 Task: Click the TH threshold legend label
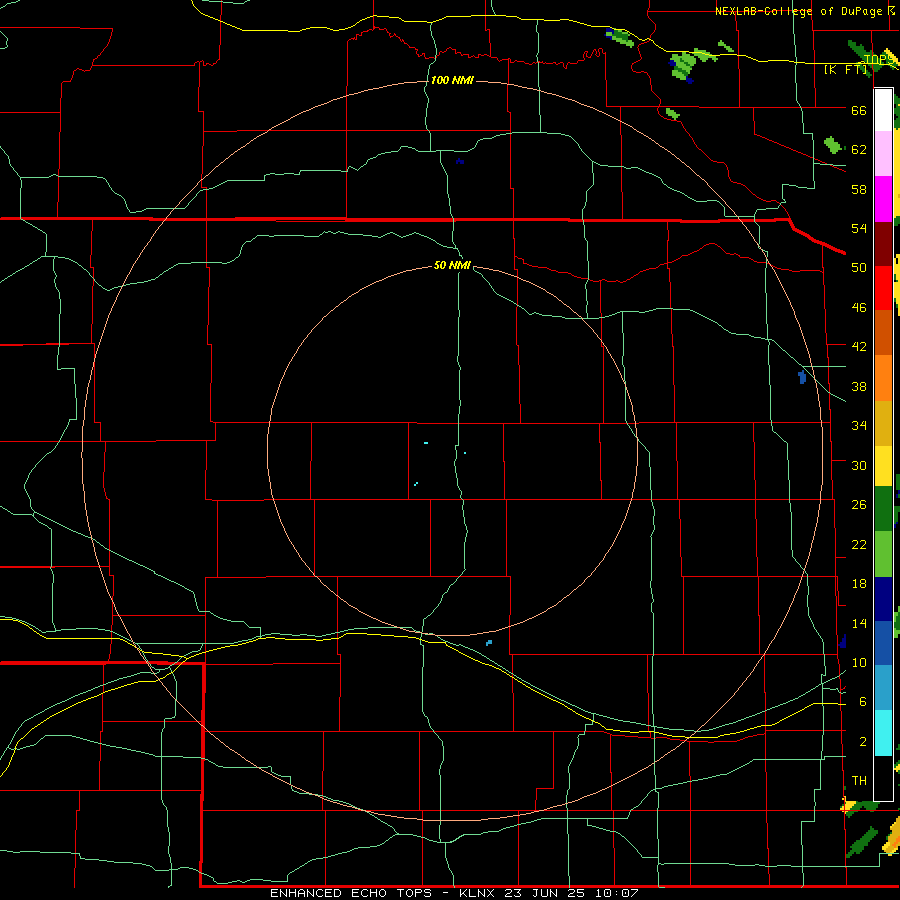(x=859, y=781)
